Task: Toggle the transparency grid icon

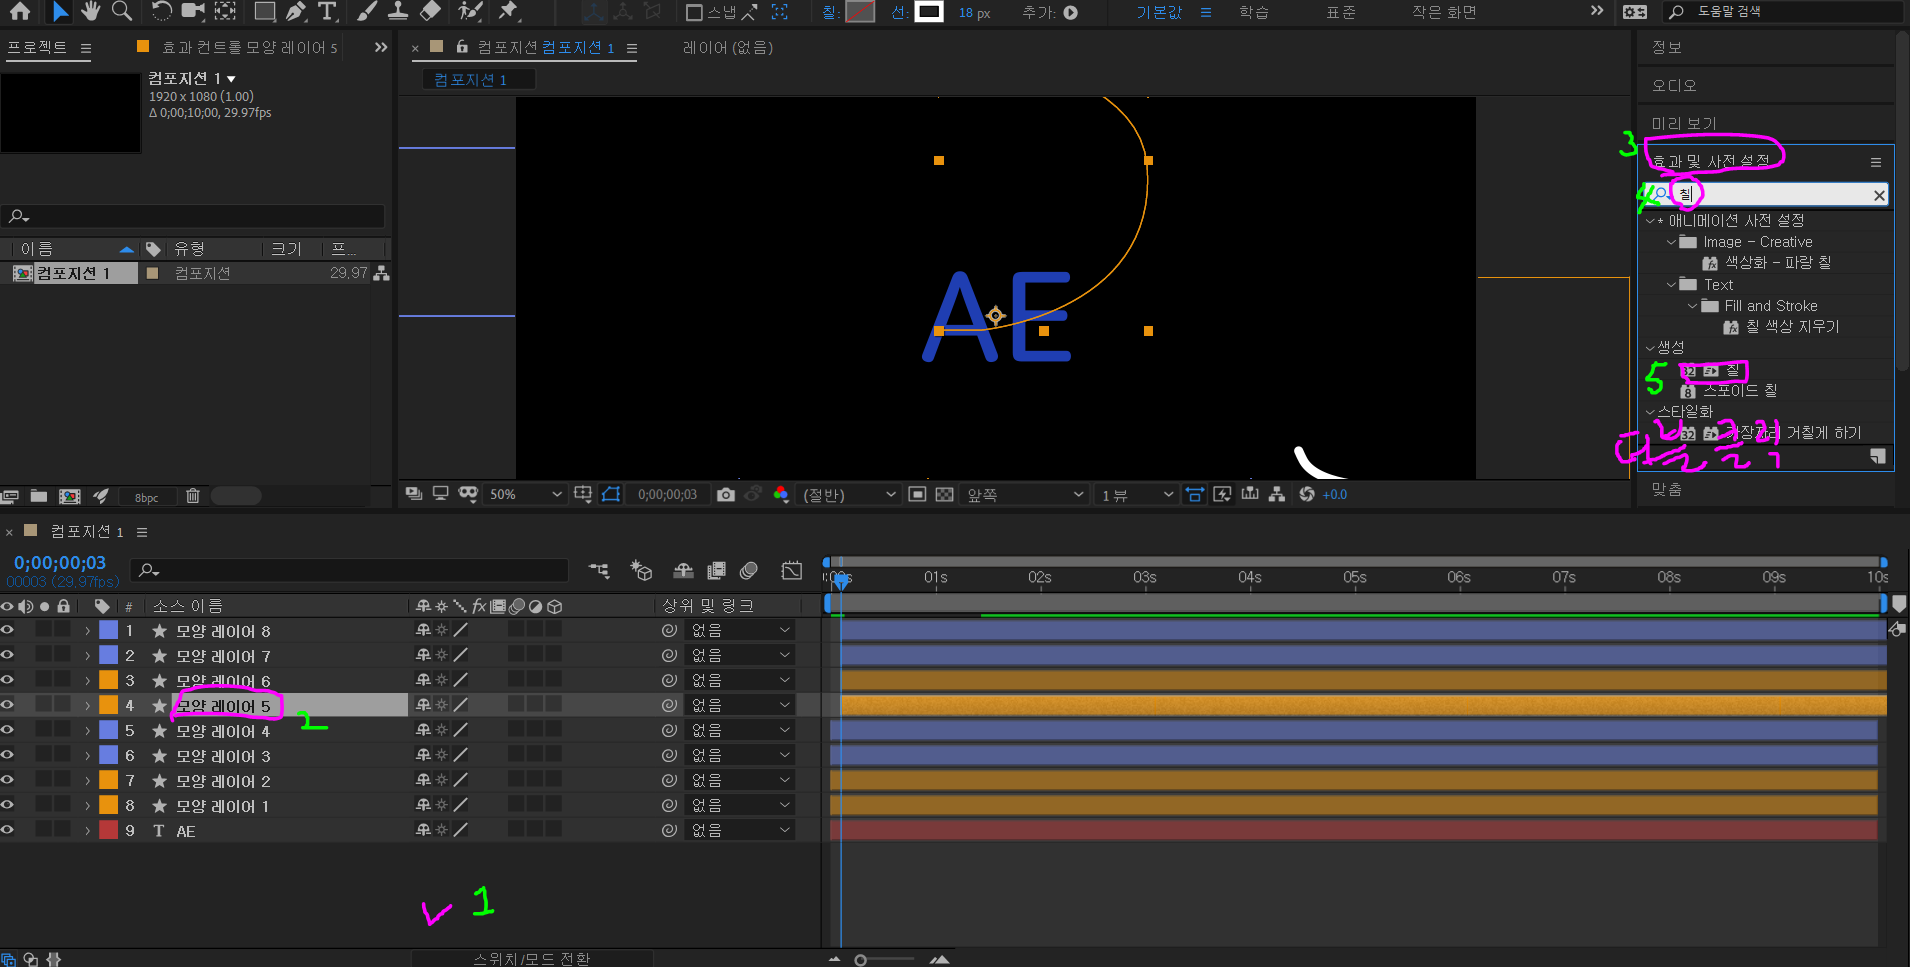Action: point(944,494)
